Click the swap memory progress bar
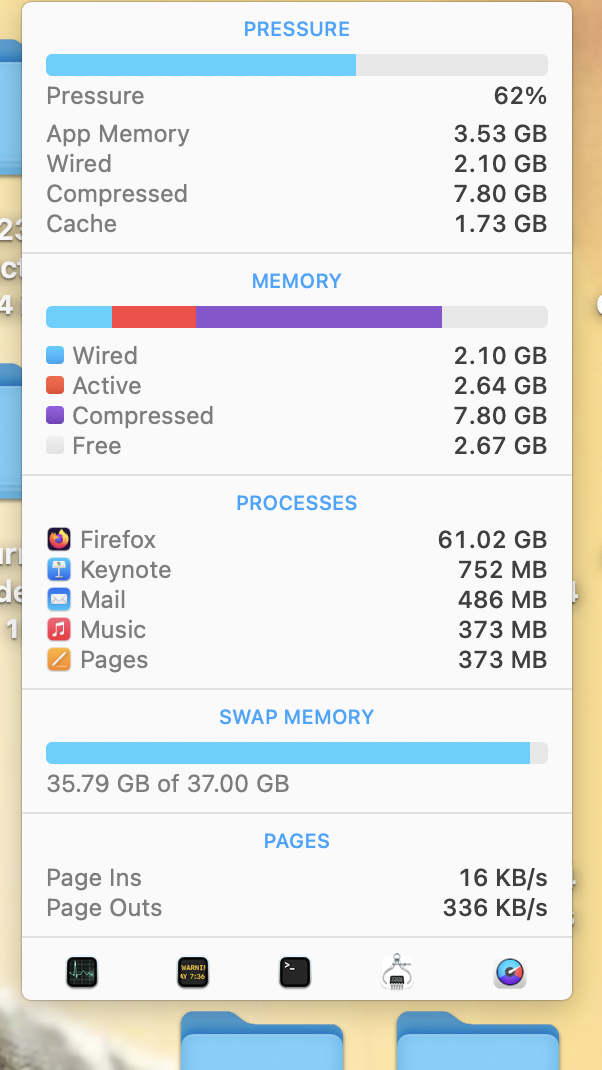This screenshot has width=602, height=1070. click(296, 753)
